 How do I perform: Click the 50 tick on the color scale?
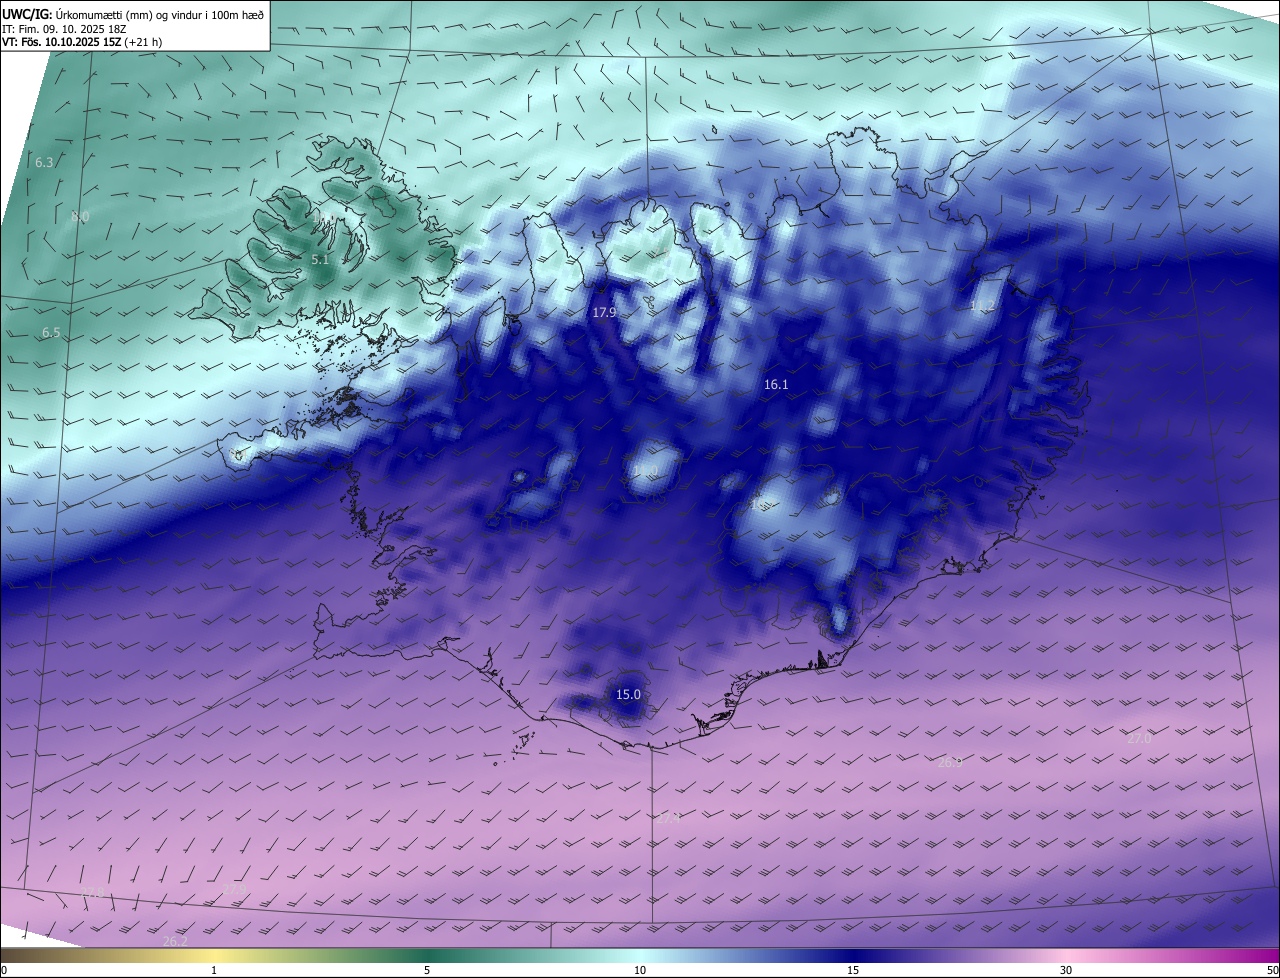click(1272, 970)
